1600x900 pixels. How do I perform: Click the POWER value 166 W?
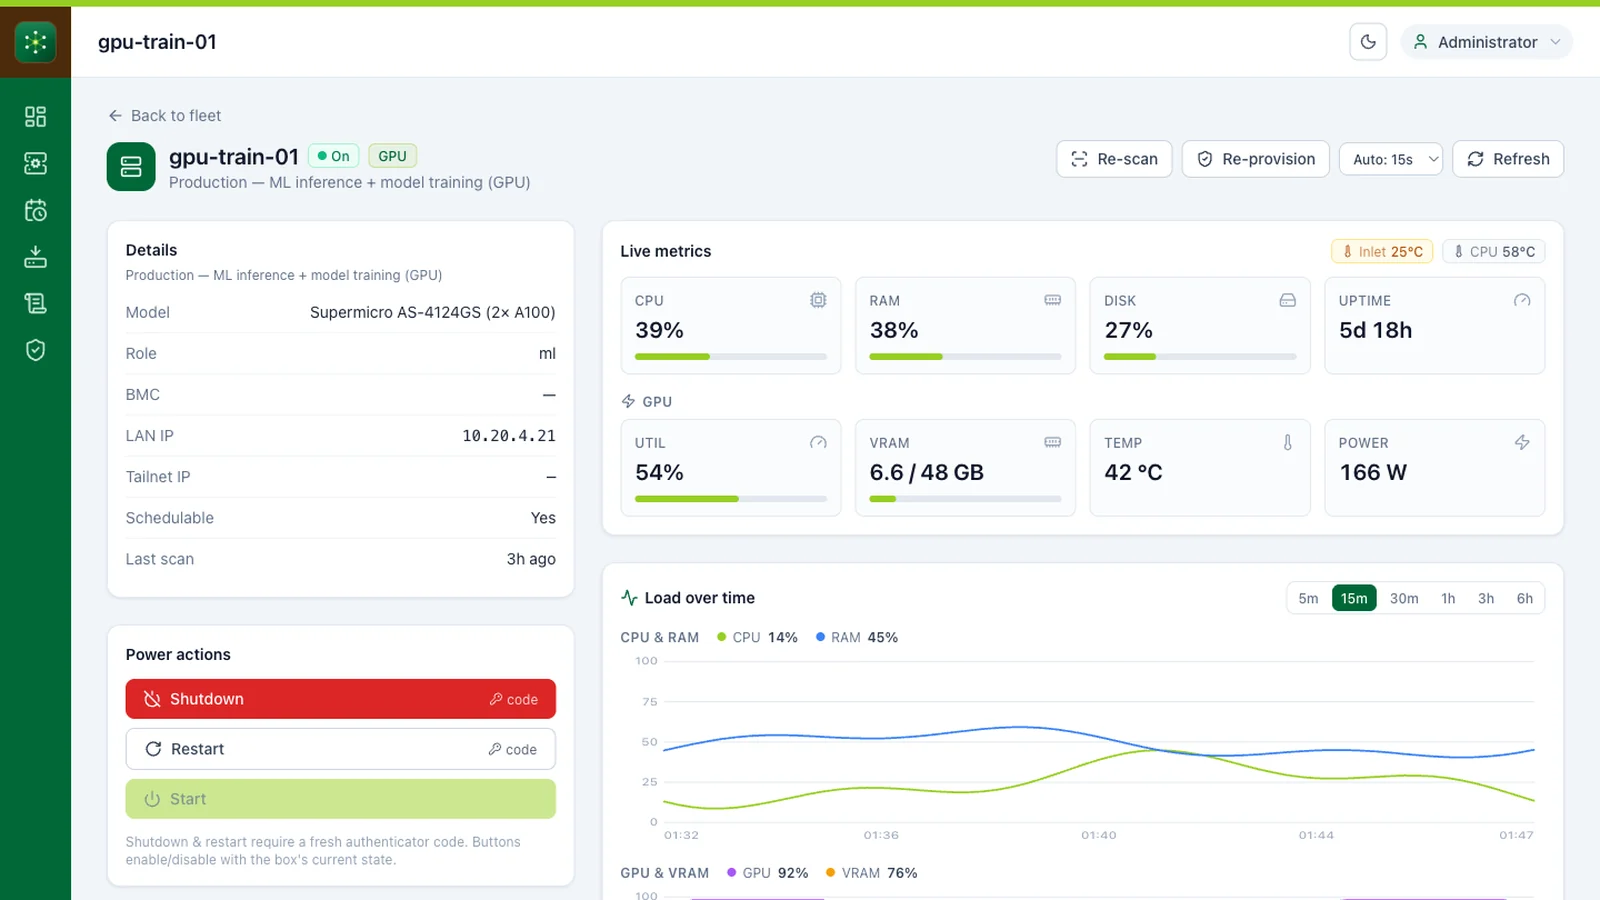pos(1373,472)
